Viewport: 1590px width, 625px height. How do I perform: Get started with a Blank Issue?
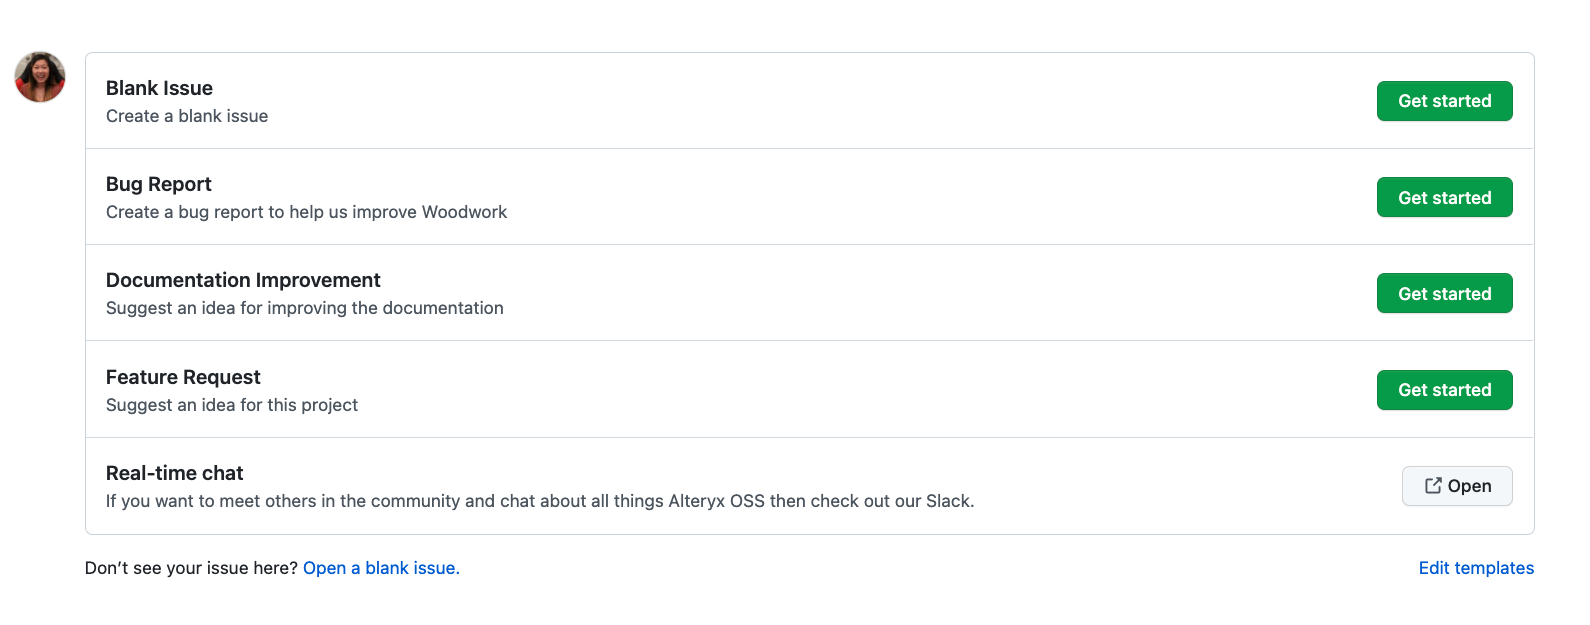click(x=1444, y=101)
